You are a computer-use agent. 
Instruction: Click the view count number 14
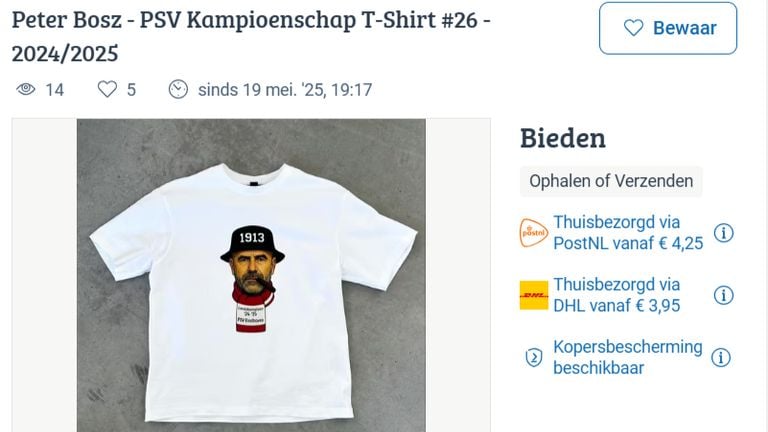(55, 90)
